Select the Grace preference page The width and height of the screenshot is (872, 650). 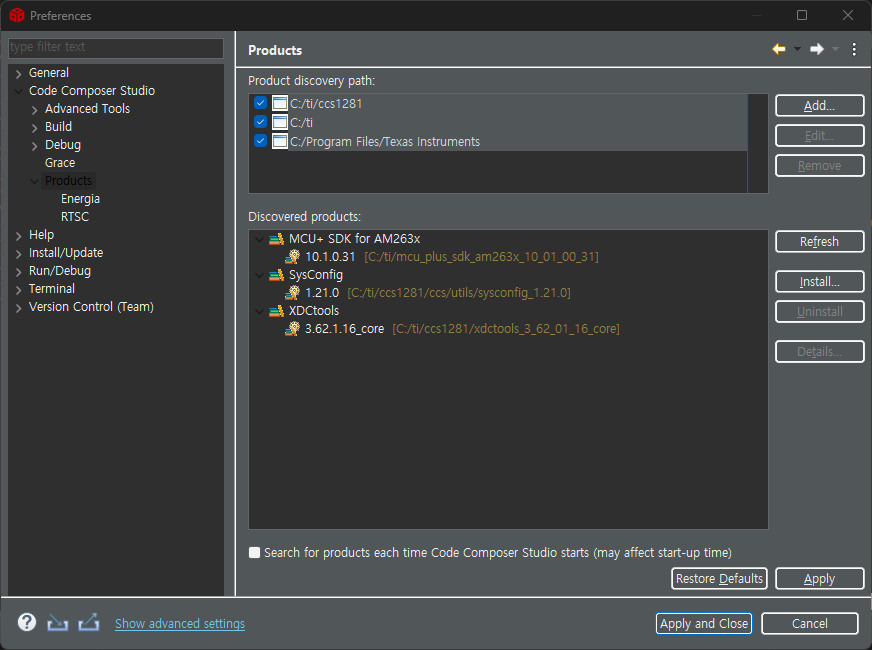(x=60, y=162)
